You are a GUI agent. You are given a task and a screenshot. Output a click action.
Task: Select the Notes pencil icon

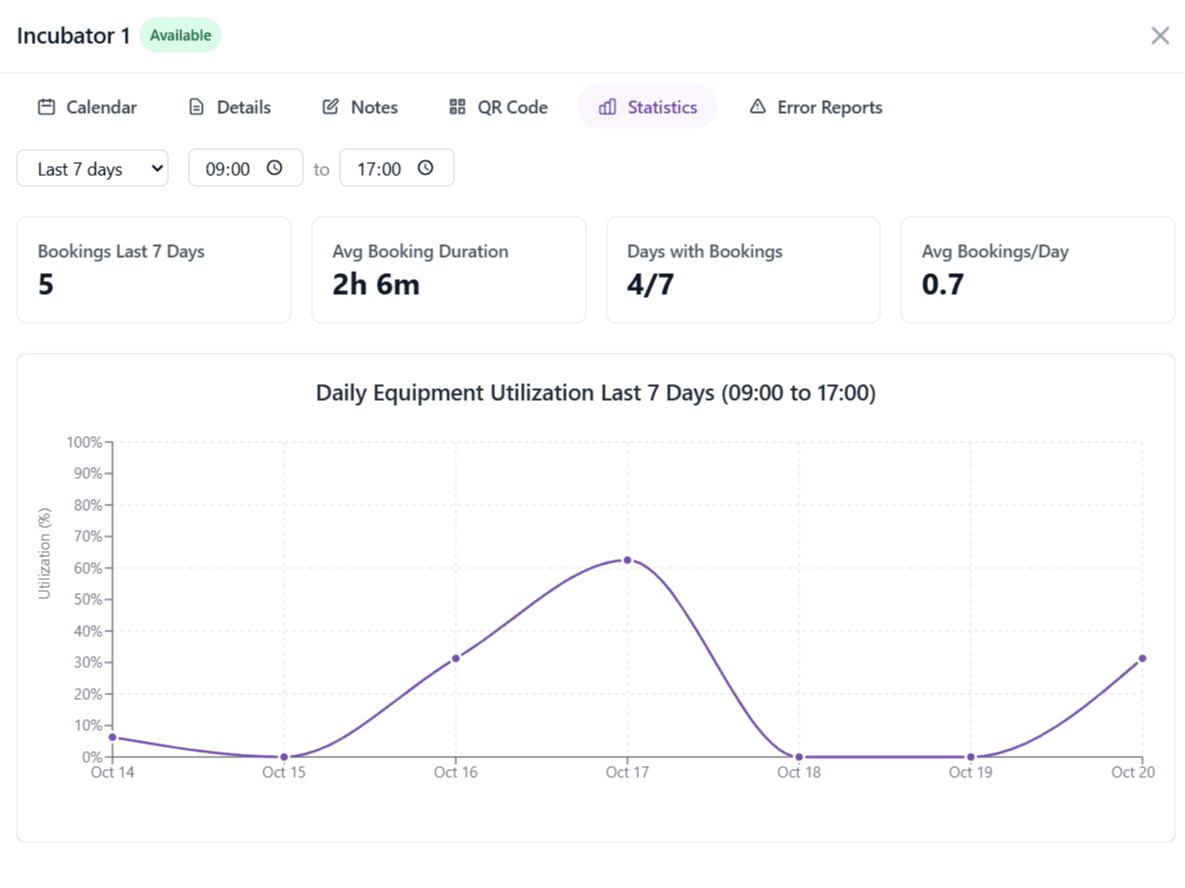pyautogui.click(x=329, y=106)
